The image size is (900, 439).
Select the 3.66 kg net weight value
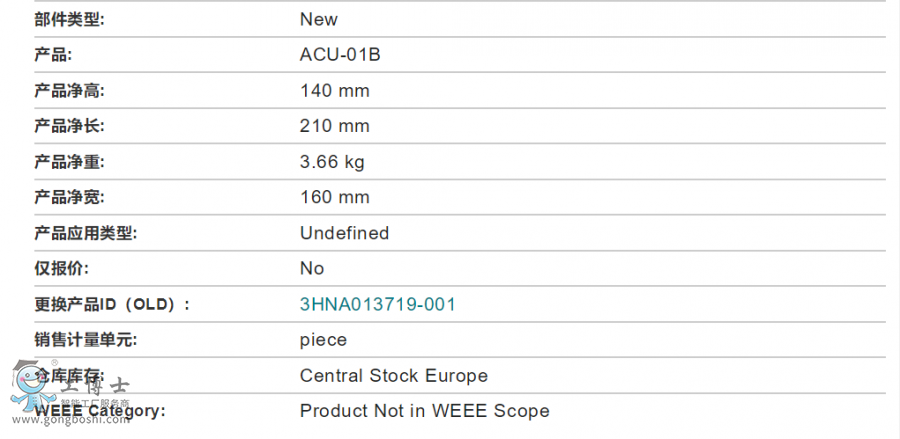(x=332, y=162)
